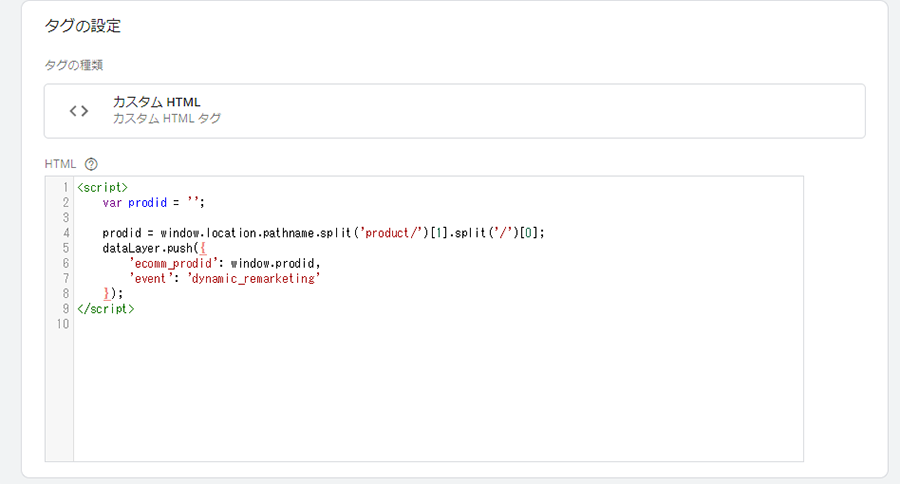Click the window.location.pathname.split code line

(323, 233)
